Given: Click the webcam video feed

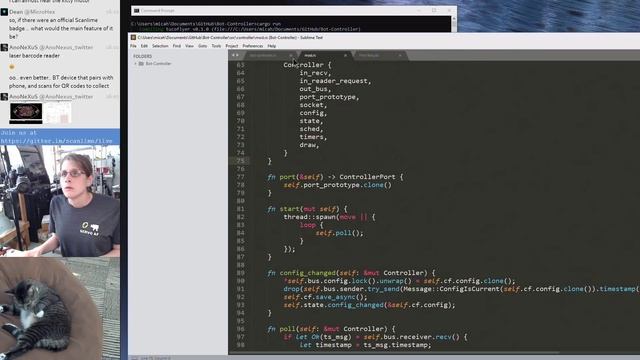Looking at the screenshot, I should (x=60, y=201).
